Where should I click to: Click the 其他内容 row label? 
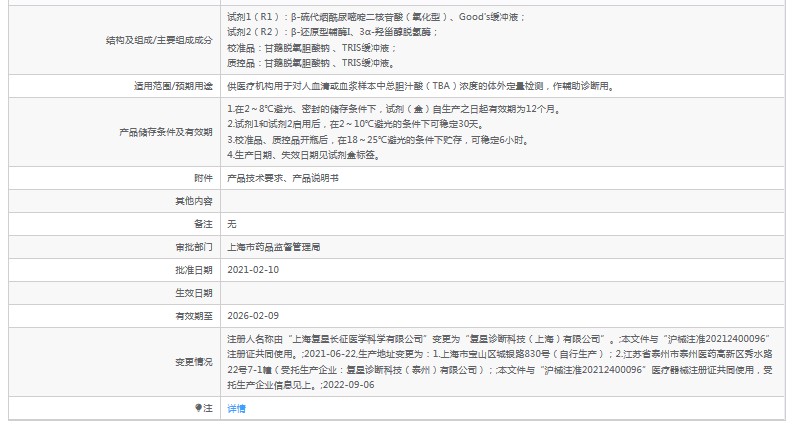point(194,201)
